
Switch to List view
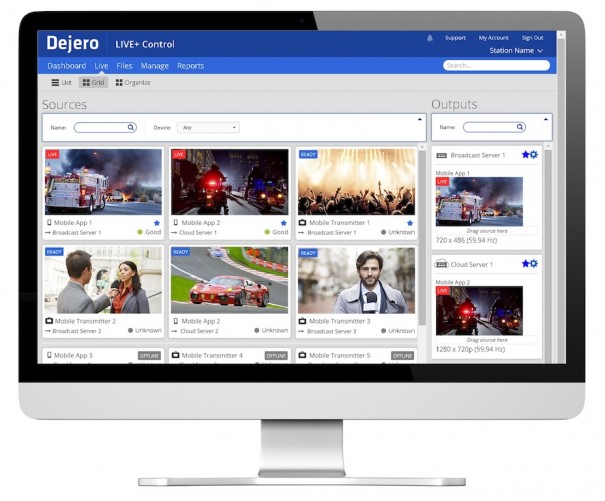pyautogui.click(x=61, y=83)
